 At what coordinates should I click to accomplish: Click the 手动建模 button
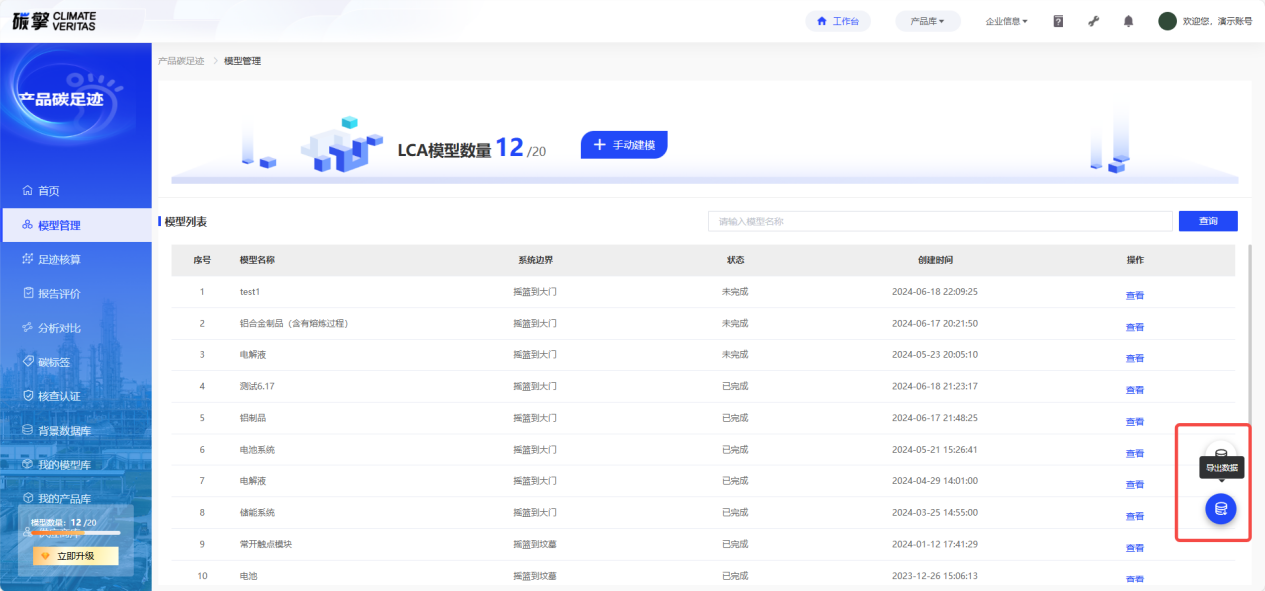point(624,145)
